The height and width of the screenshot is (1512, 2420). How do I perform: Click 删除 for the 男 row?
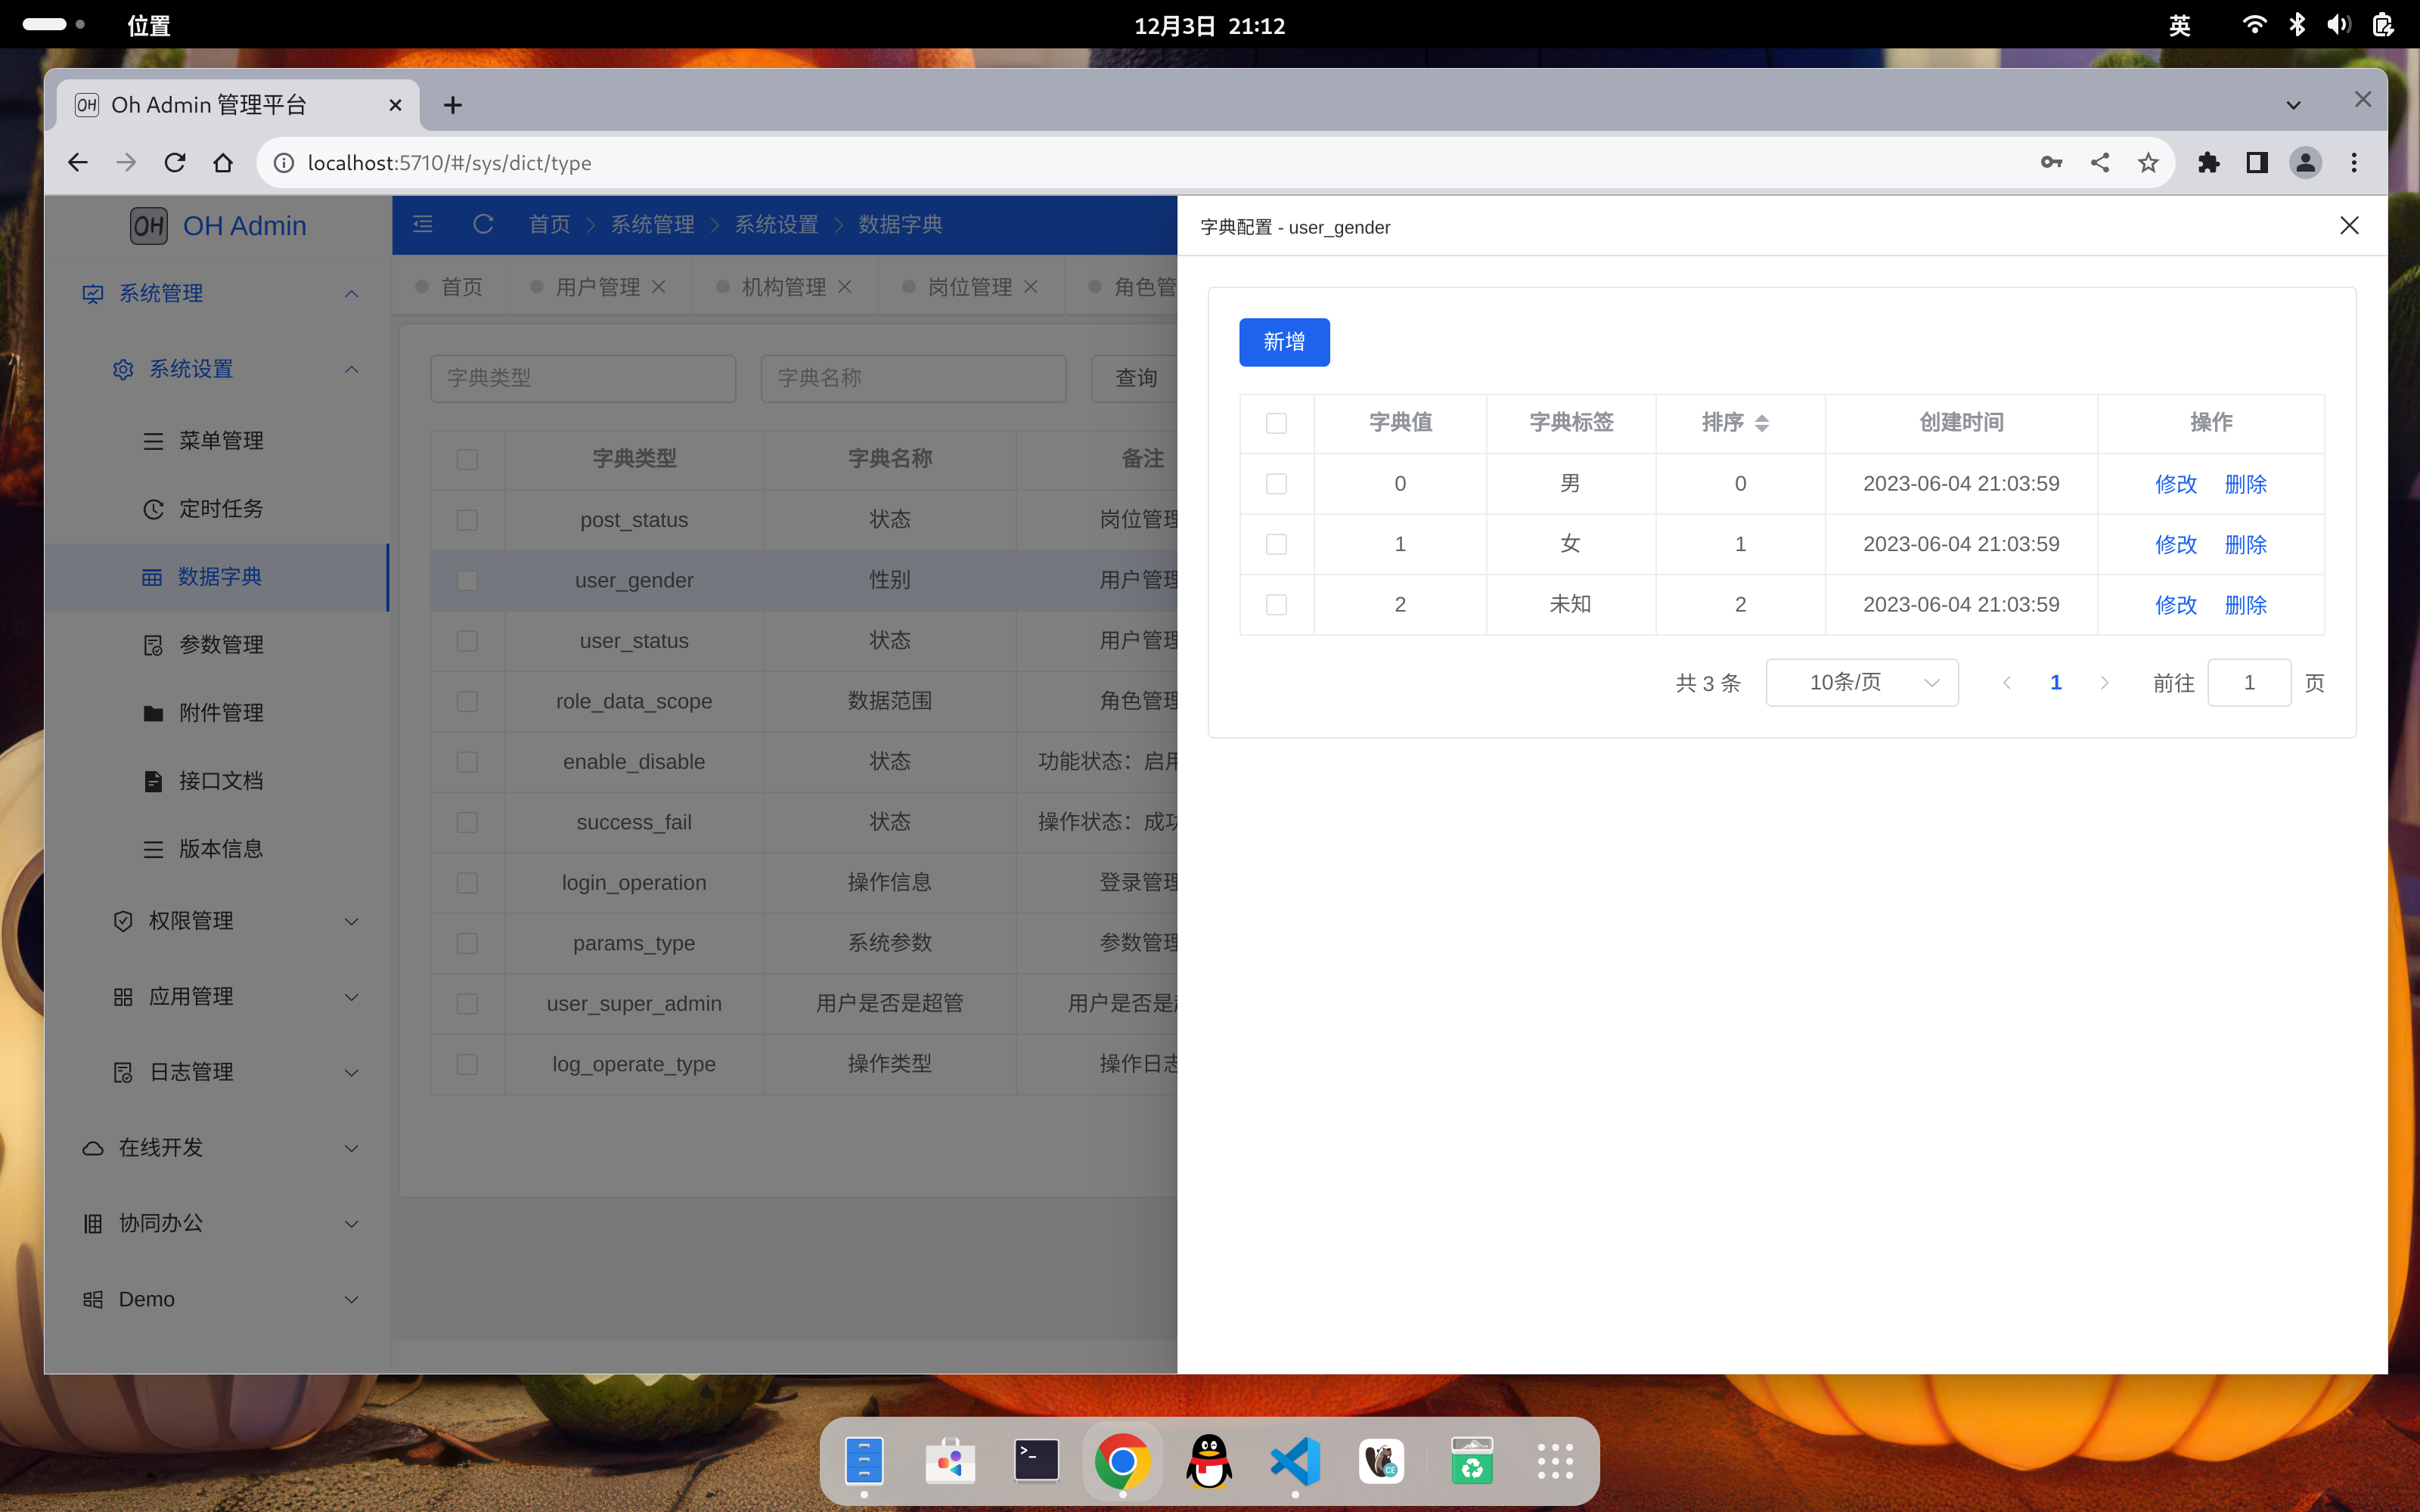pos(2245,484)
